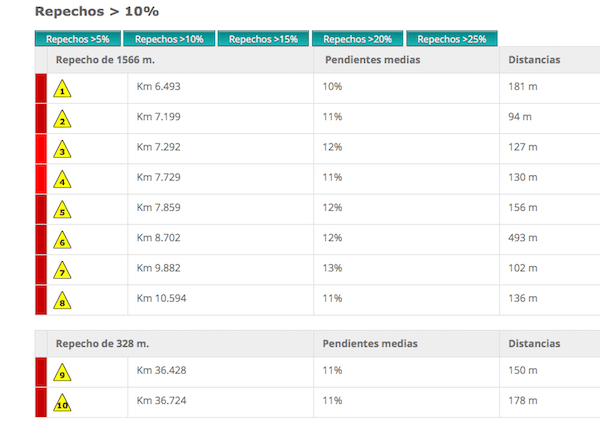This screenshot has height=438, width=600.
Task: Select the Km 8.702 row entry
Action: pyautogui.click(x=158, y=238)
